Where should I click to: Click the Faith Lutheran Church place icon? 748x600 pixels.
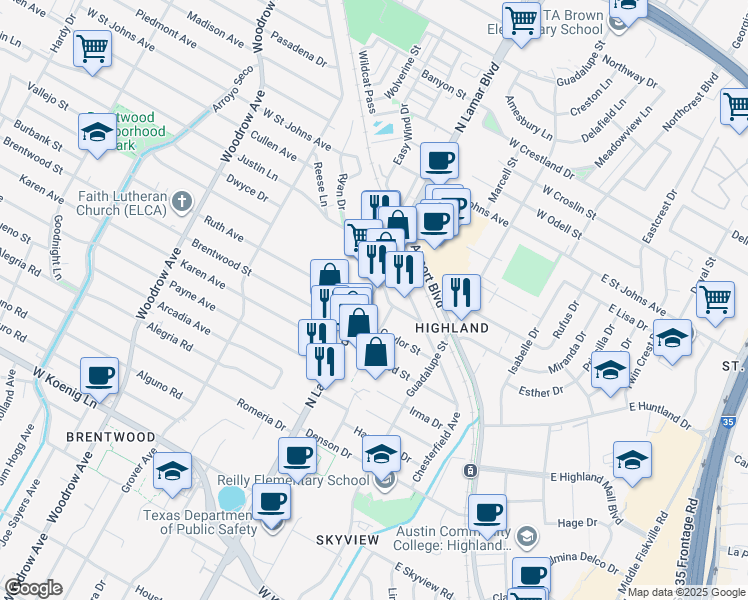[181, 203]
